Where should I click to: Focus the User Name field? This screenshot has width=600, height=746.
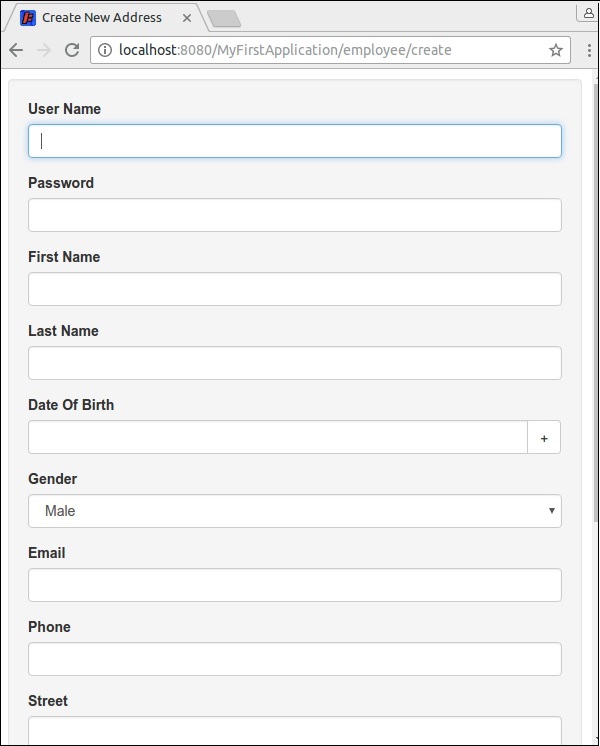pos(295,141)
